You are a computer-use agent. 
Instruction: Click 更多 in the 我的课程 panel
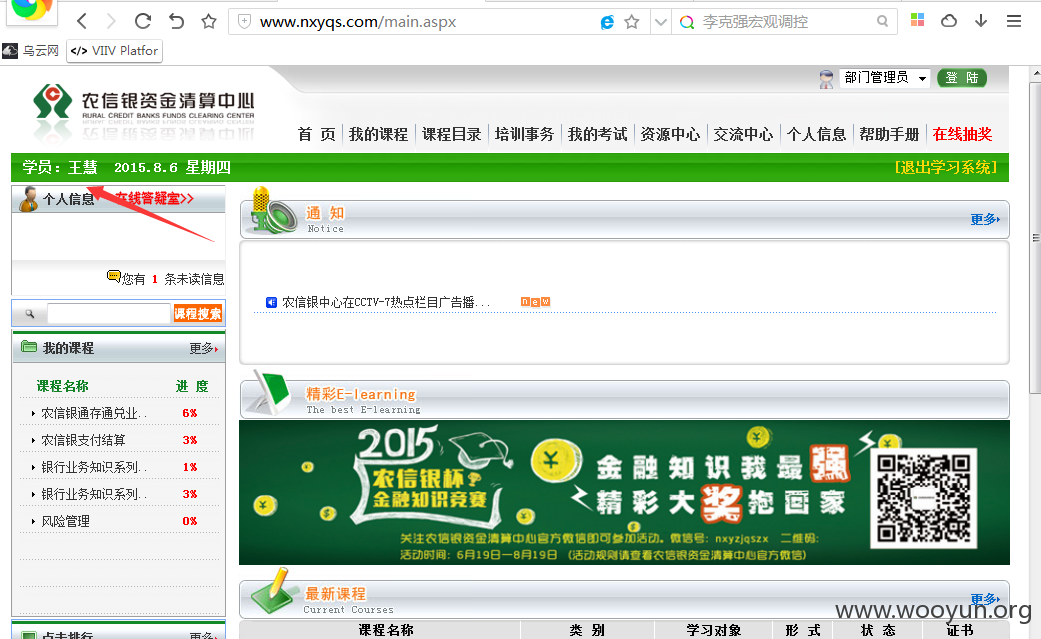pos(203,348)
